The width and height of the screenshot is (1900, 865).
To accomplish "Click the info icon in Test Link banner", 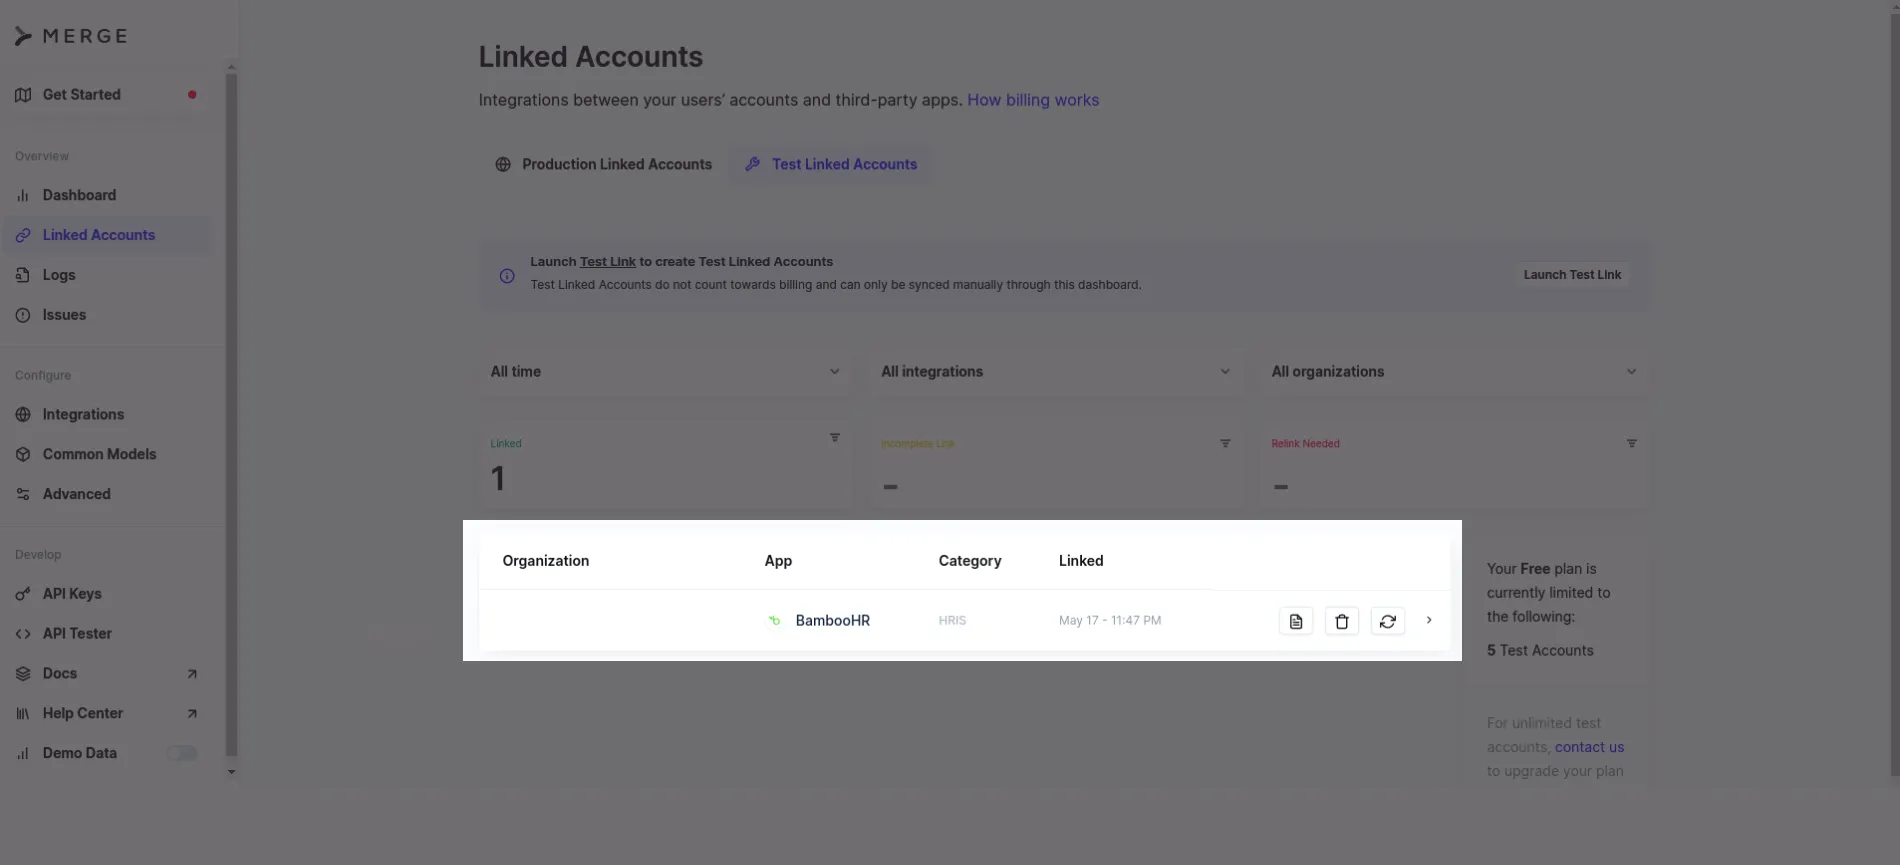I will [507, 276].
